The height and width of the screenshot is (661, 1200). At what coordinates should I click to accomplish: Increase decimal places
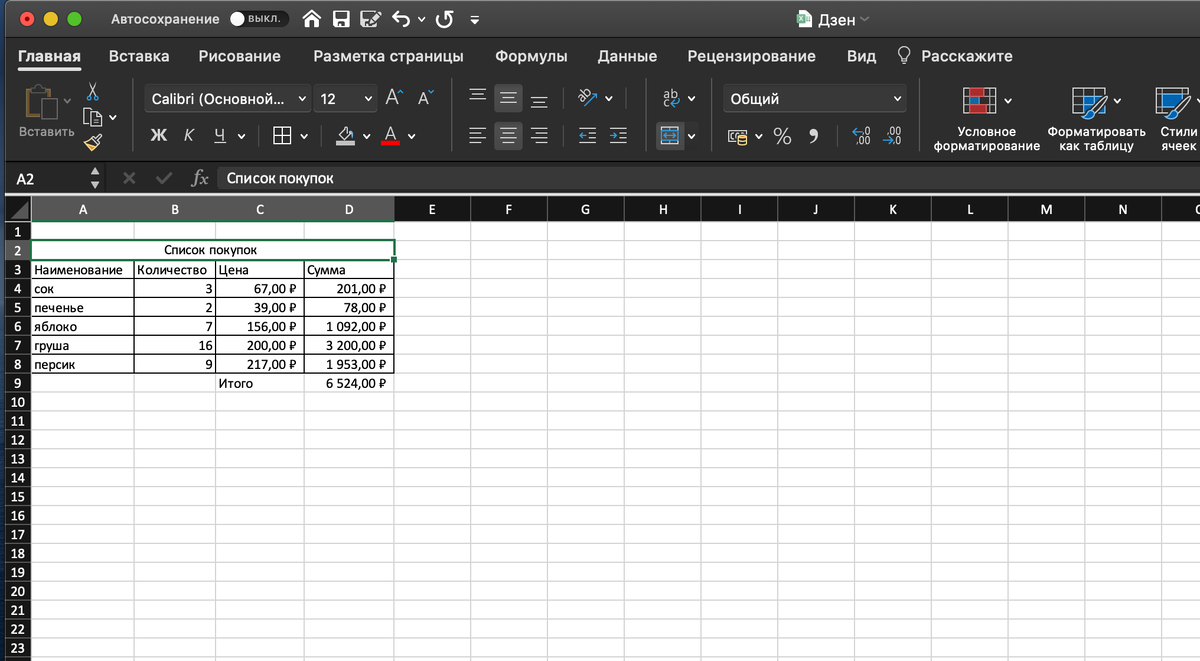pos(861,136)
